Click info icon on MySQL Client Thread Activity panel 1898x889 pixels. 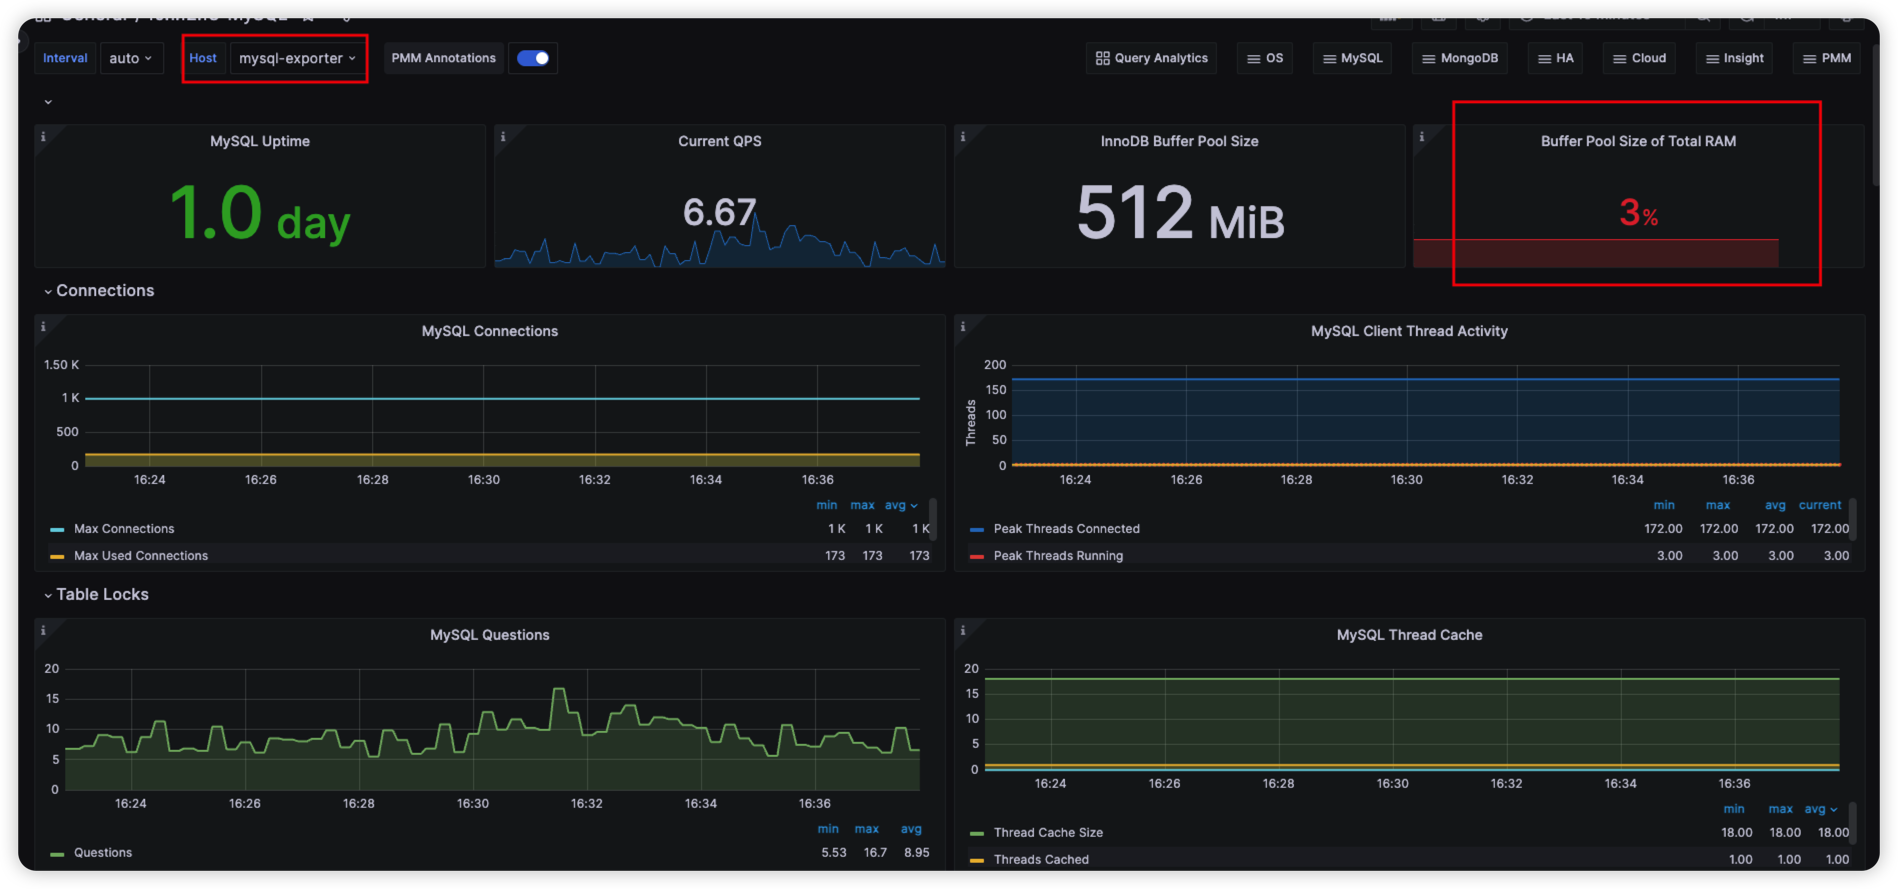pos(963,327)
